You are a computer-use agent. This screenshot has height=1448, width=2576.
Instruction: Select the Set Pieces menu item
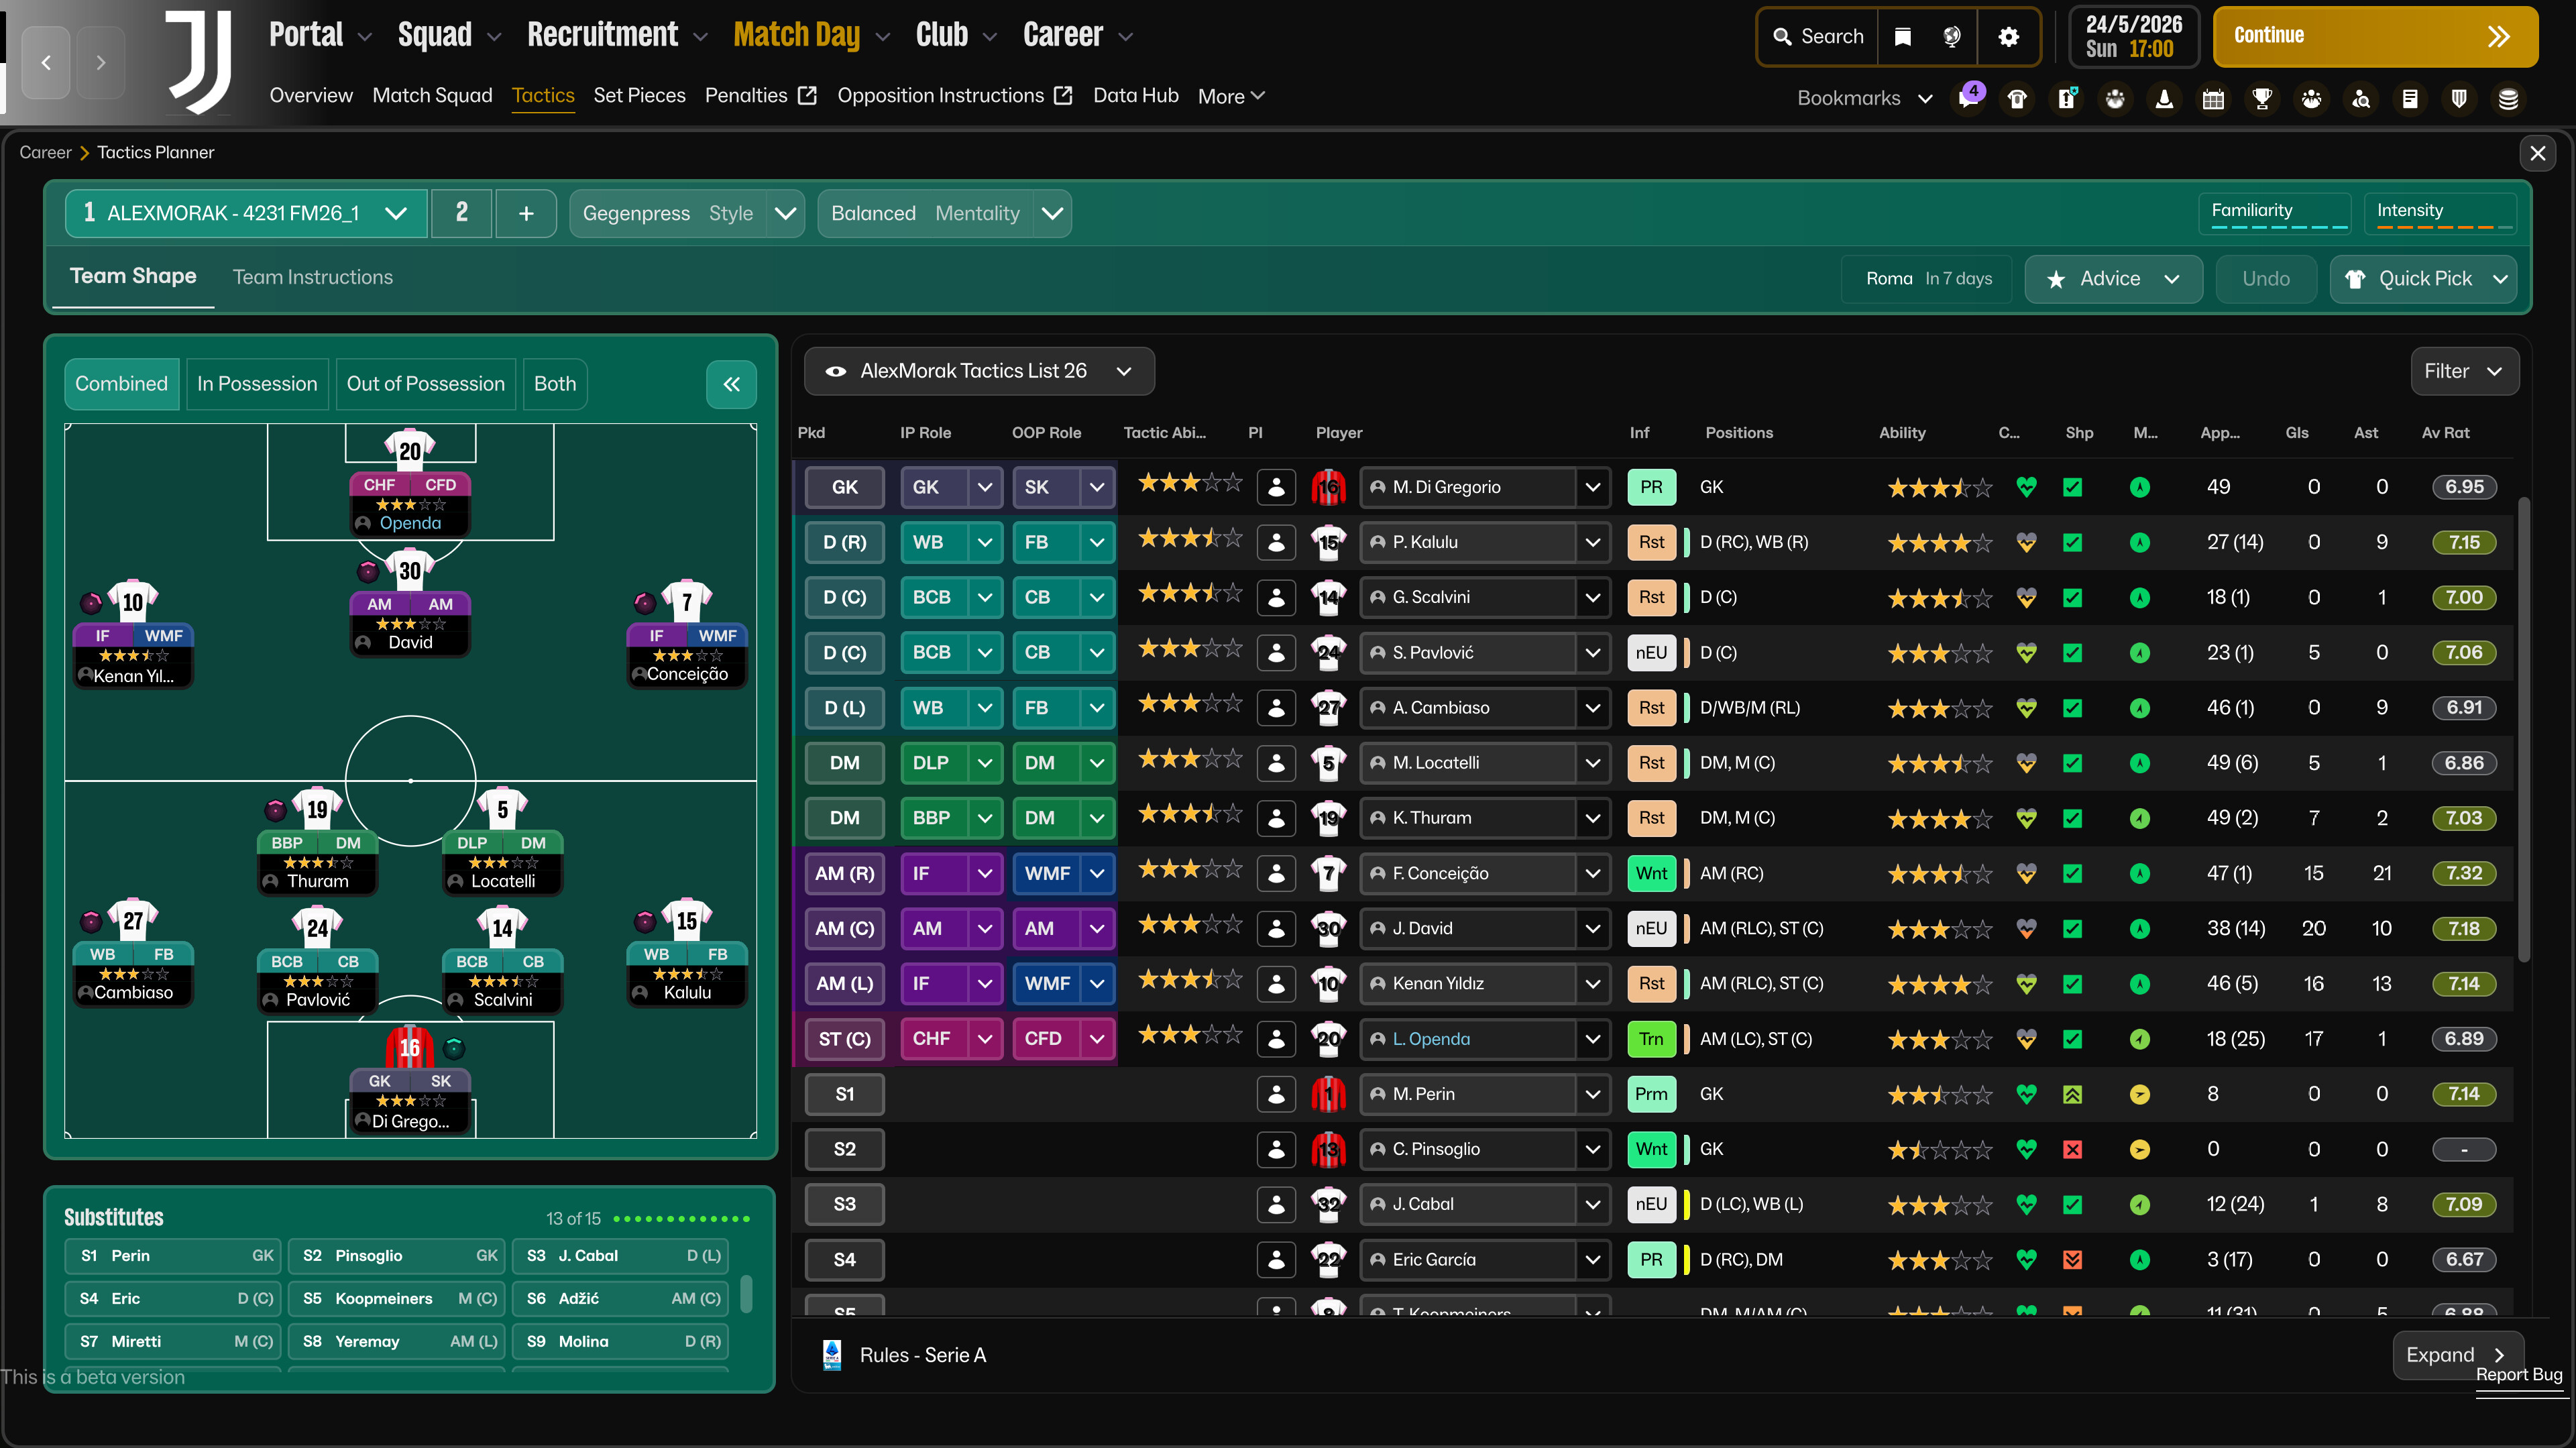click(639, 96)
